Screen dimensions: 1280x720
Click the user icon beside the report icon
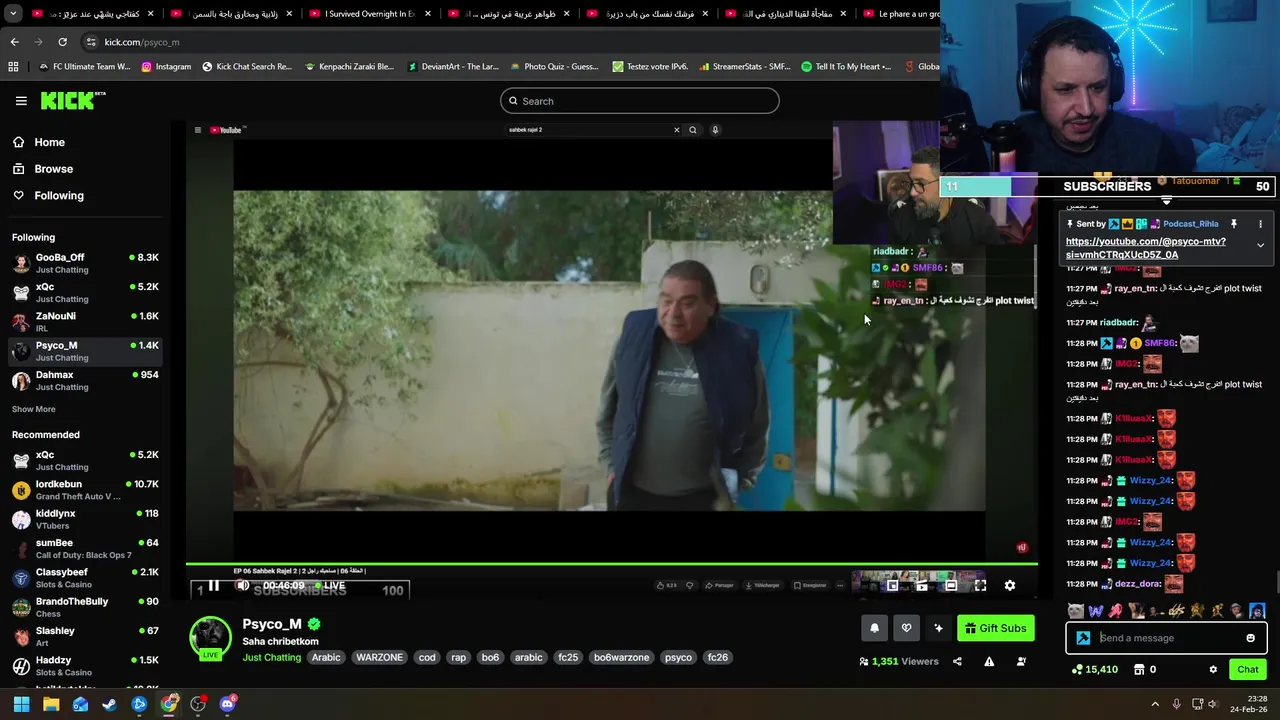point(1021,662)
